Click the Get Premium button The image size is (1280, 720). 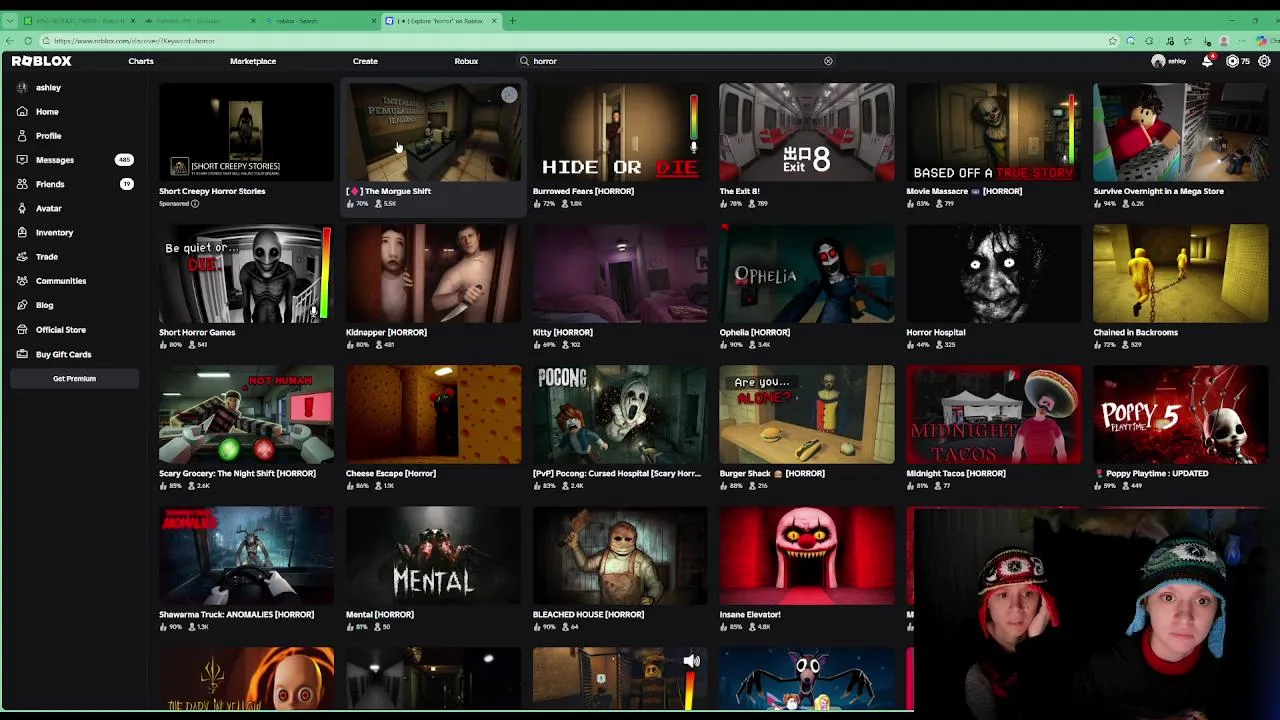[74, 379]
